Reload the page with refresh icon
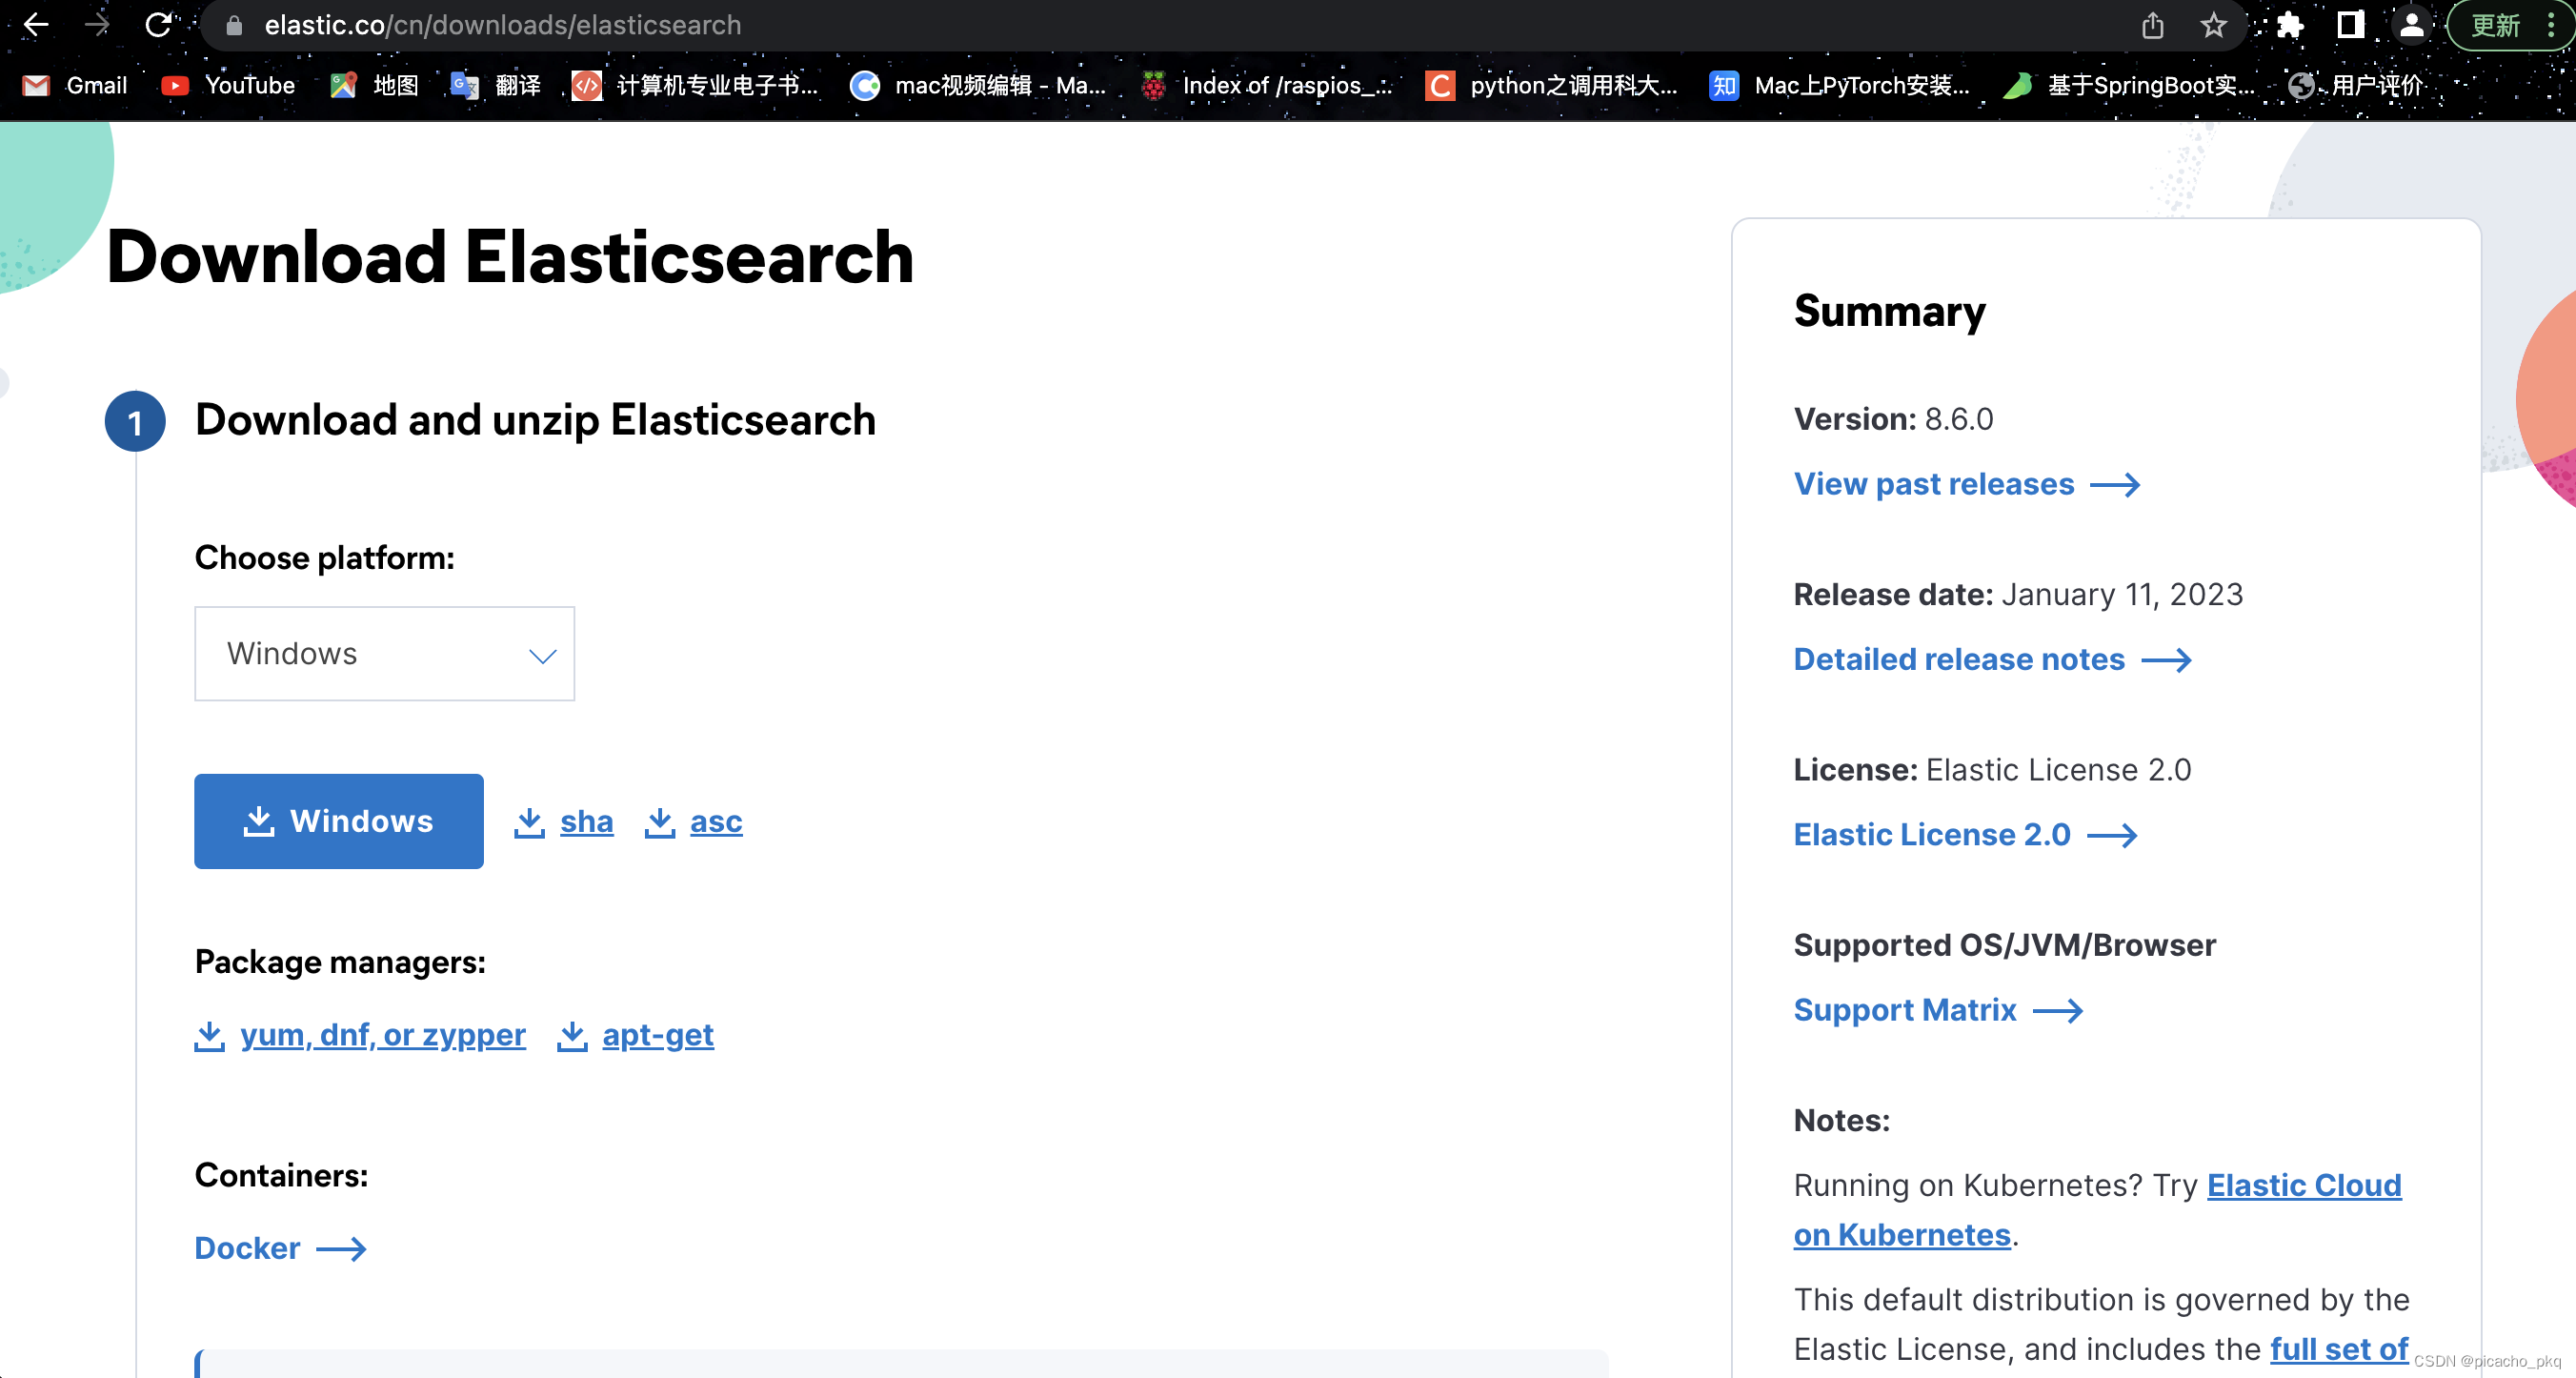This screenshot has width=2576, height=1378. coord(158,25)
